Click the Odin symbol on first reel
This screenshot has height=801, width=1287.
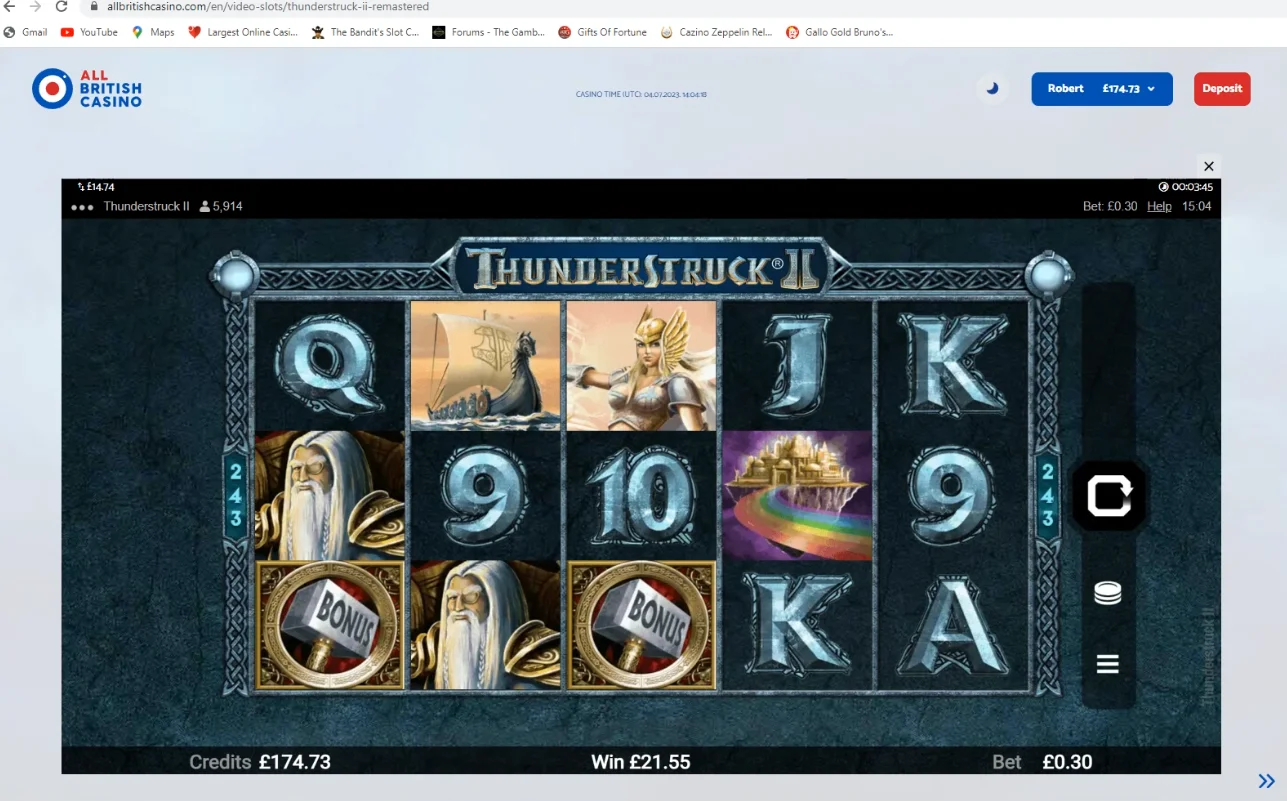point(330,496)
